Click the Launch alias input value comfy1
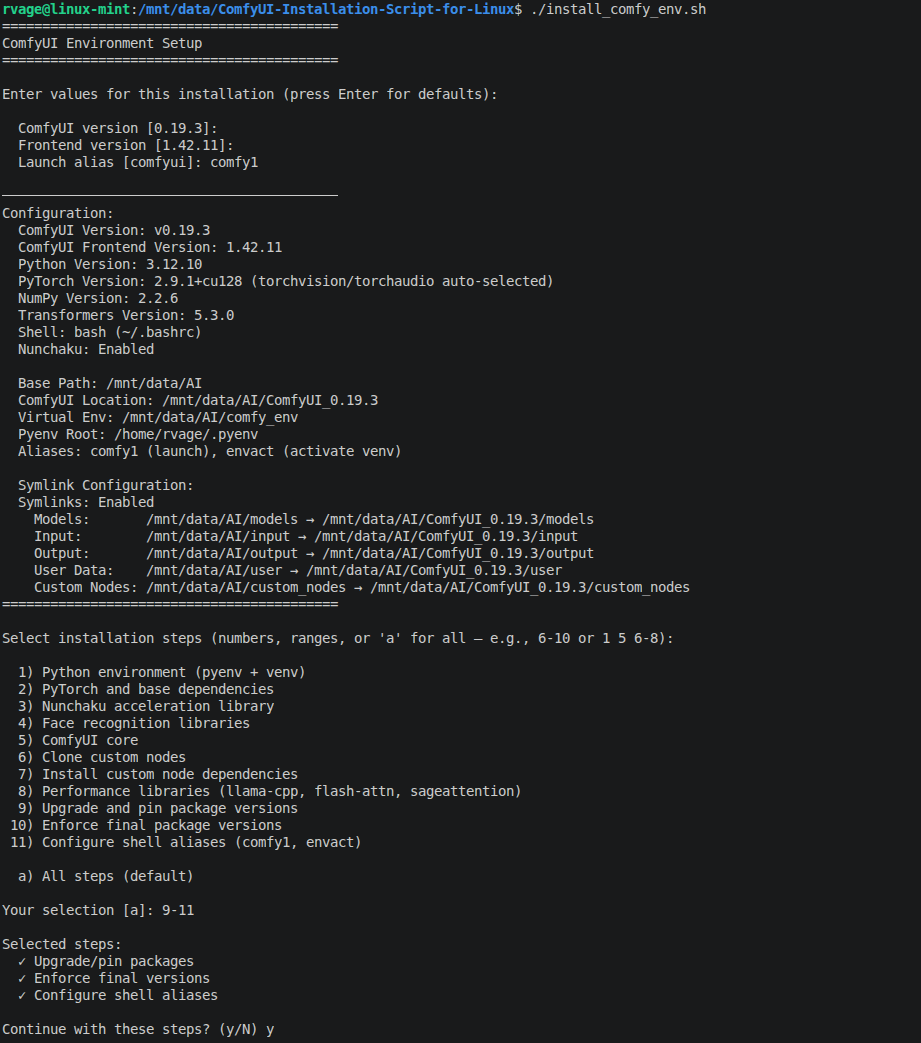The height and width of the screenshot is (1043, 921). 234,163
